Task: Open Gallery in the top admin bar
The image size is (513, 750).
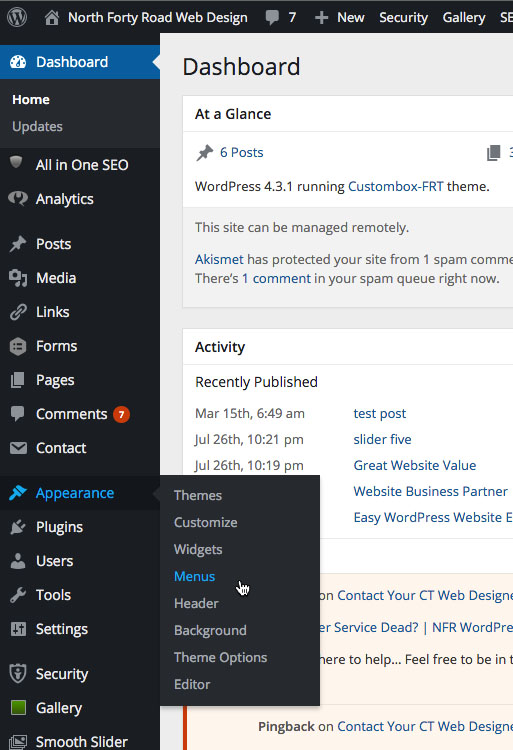Action: click(464, 18)
